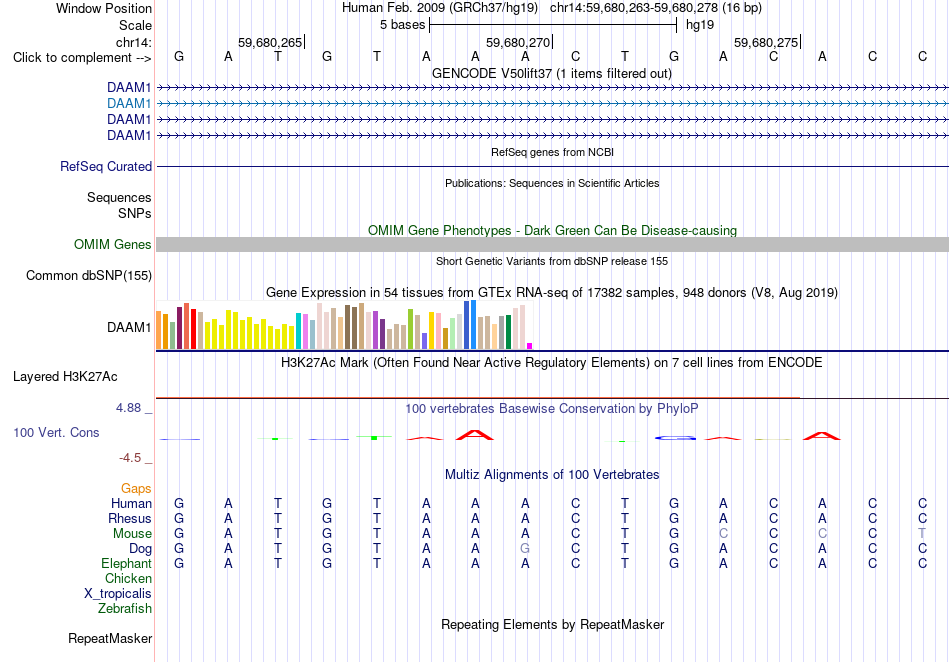Click the 'Window Position' label
950x662 pixels.
coord(104,8)
